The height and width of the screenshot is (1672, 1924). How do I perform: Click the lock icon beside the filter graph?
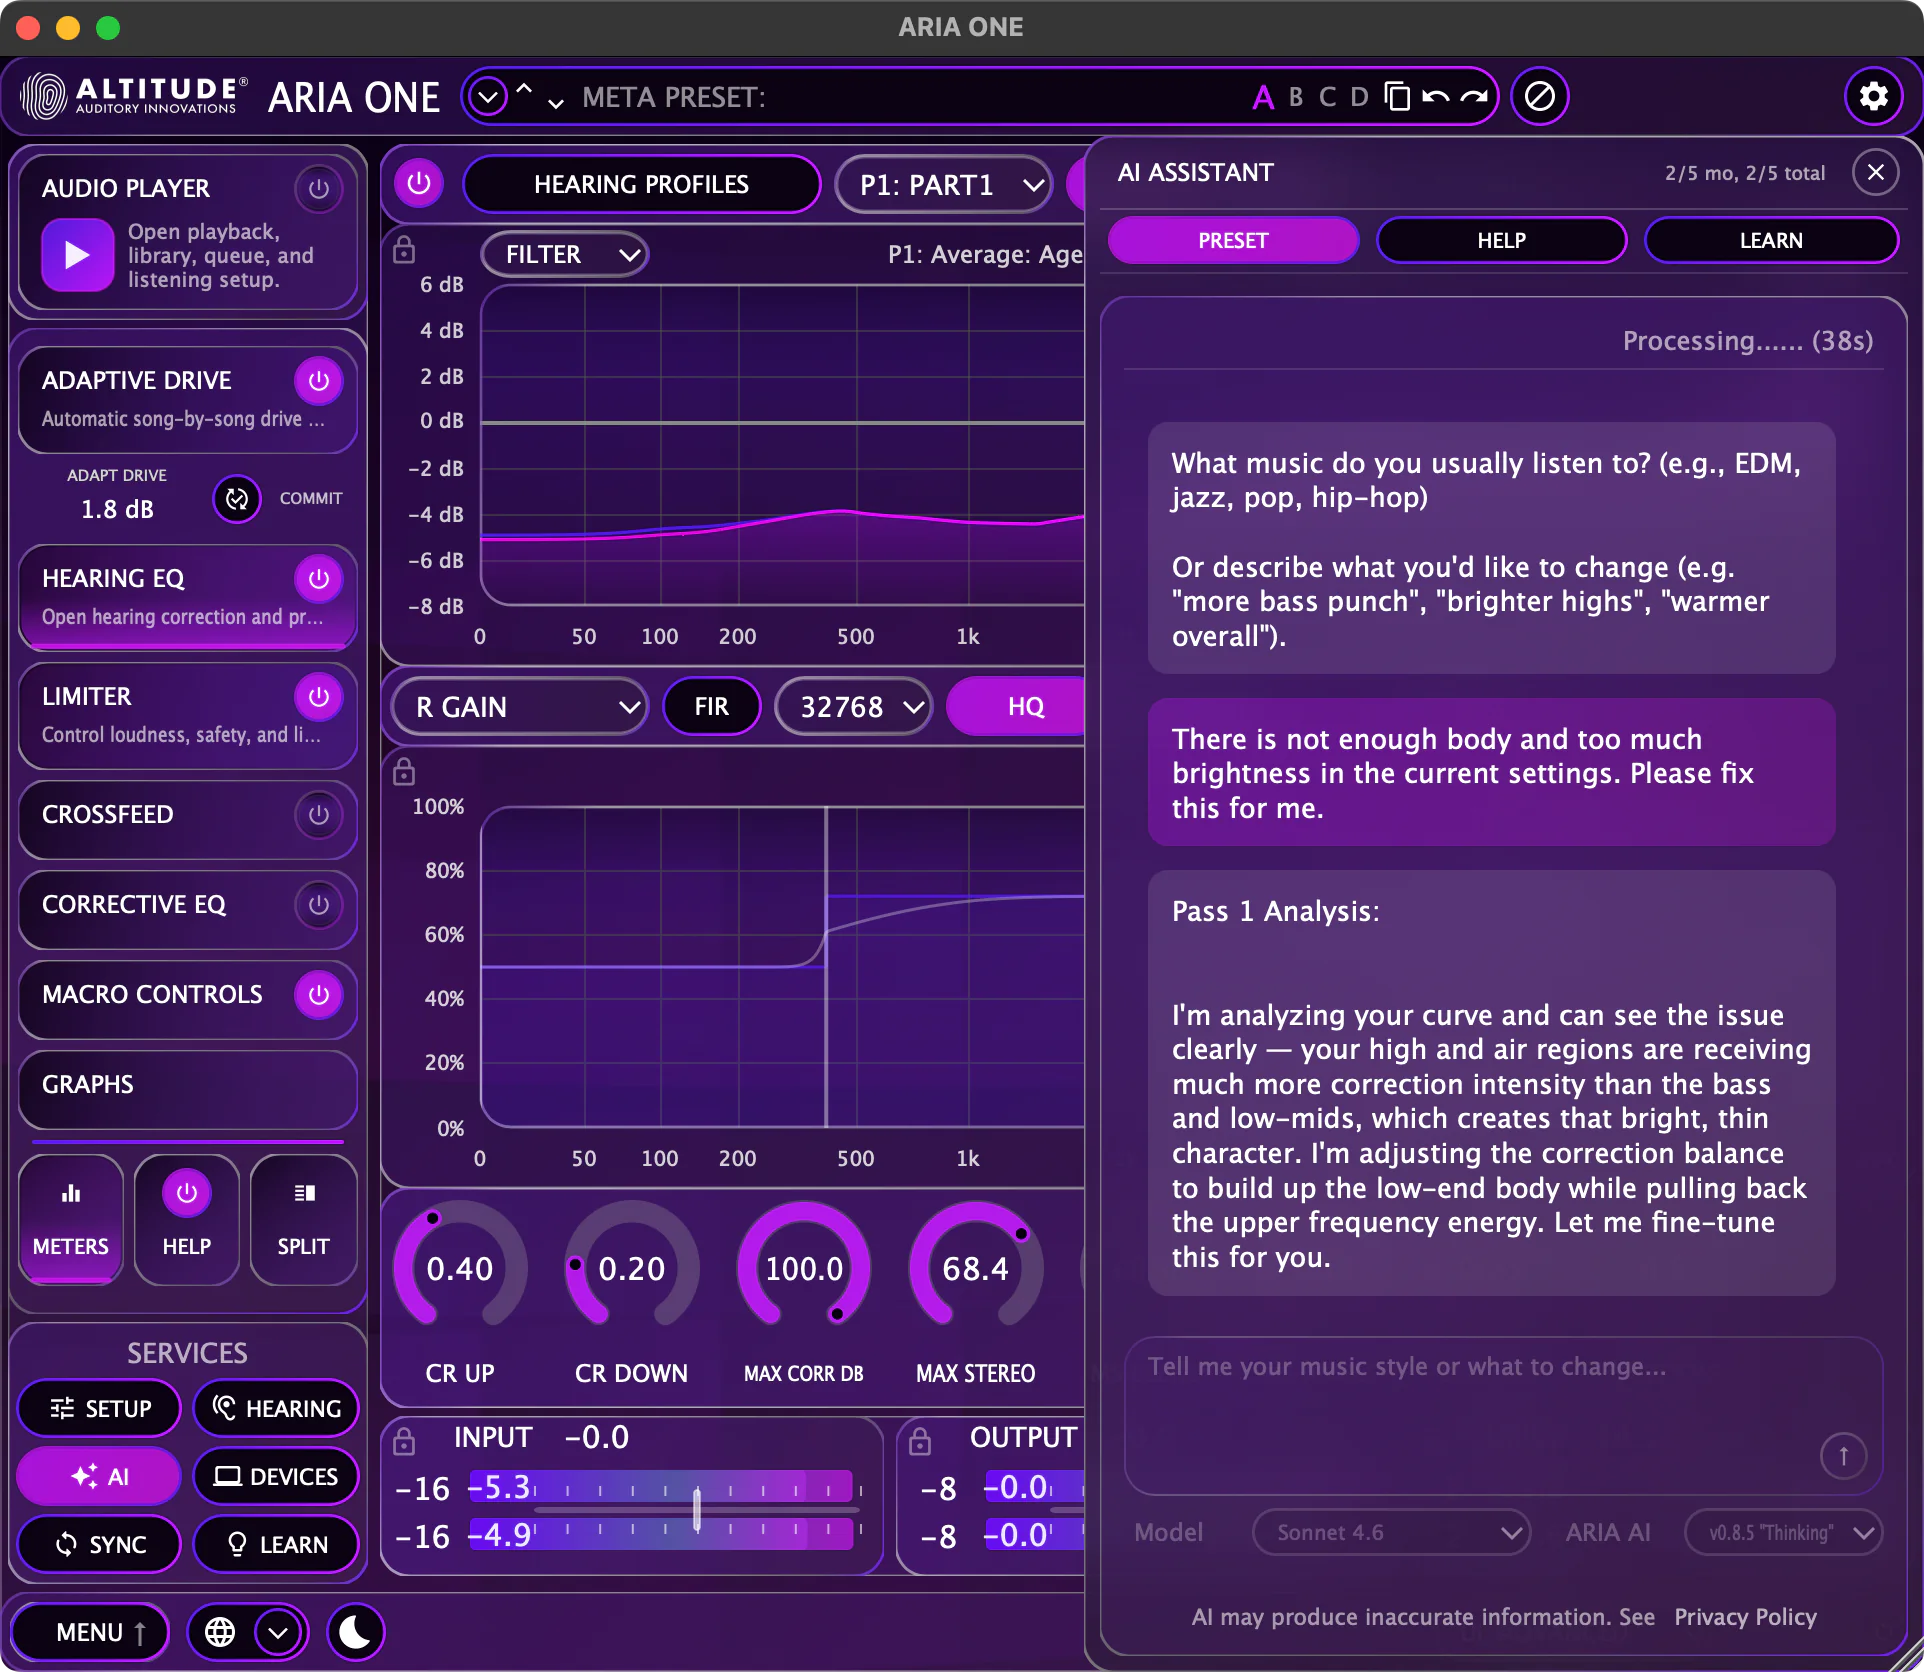(x=404, y=250)
